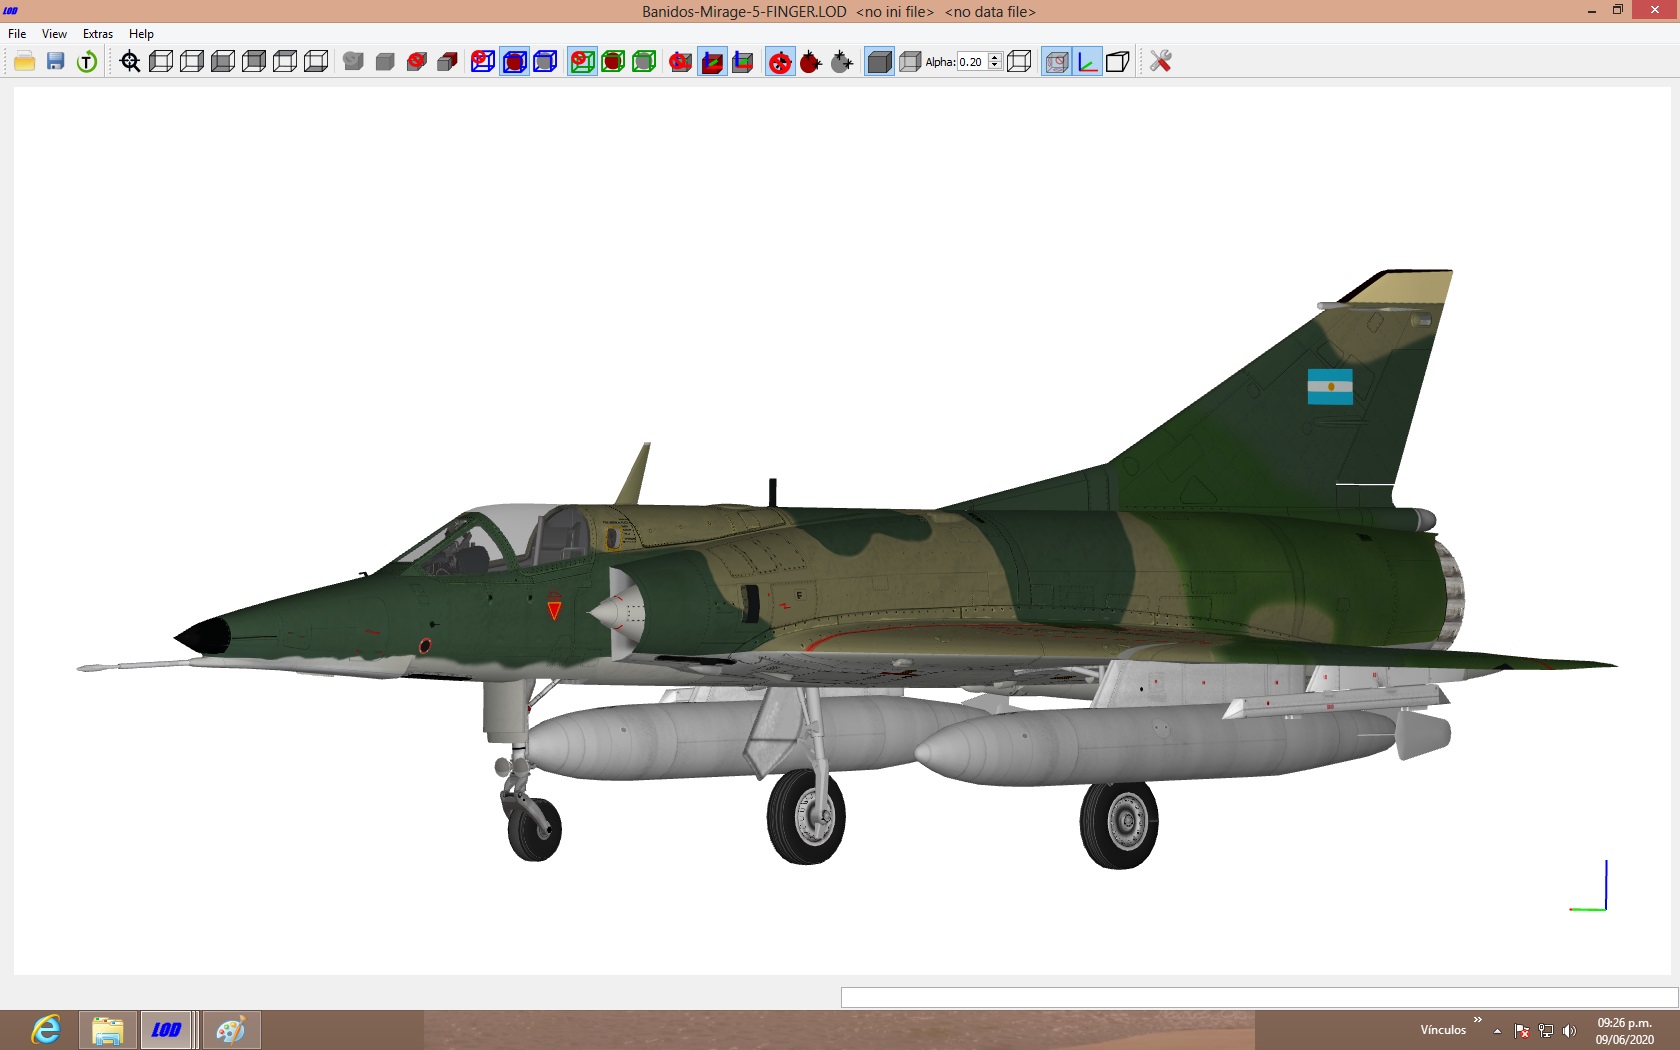This screenshot has width=1680, height=1050.
Task: Open the View menu
Action: coord(54,34)
